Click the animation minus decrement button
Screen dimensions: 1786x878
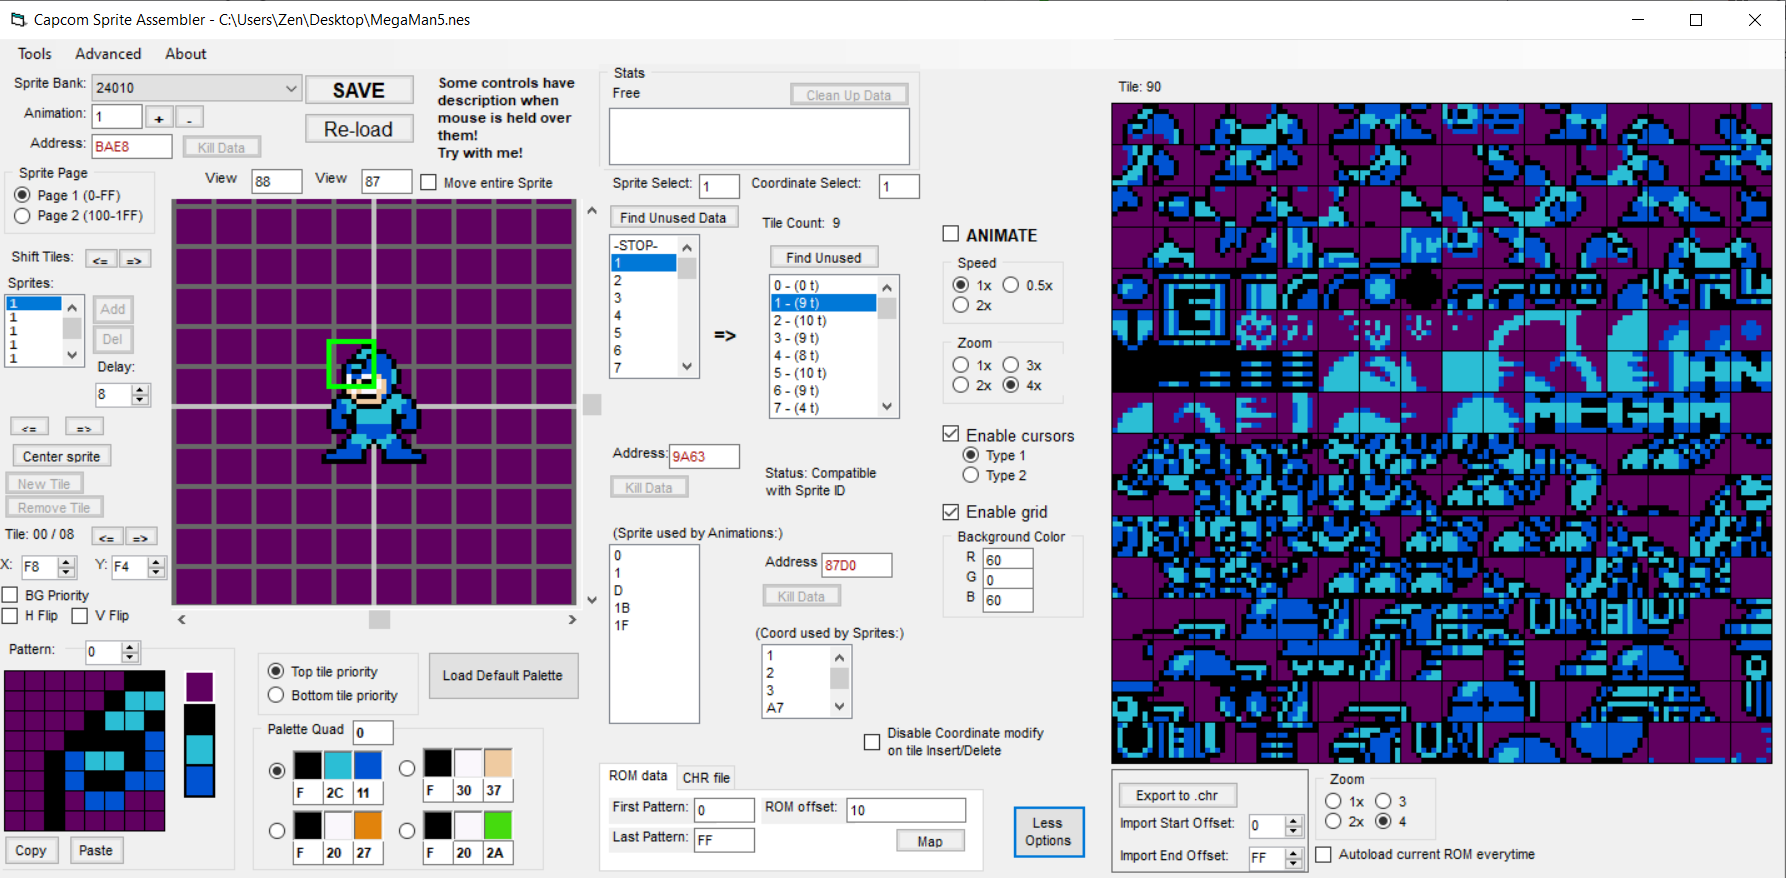pos(190,118)
